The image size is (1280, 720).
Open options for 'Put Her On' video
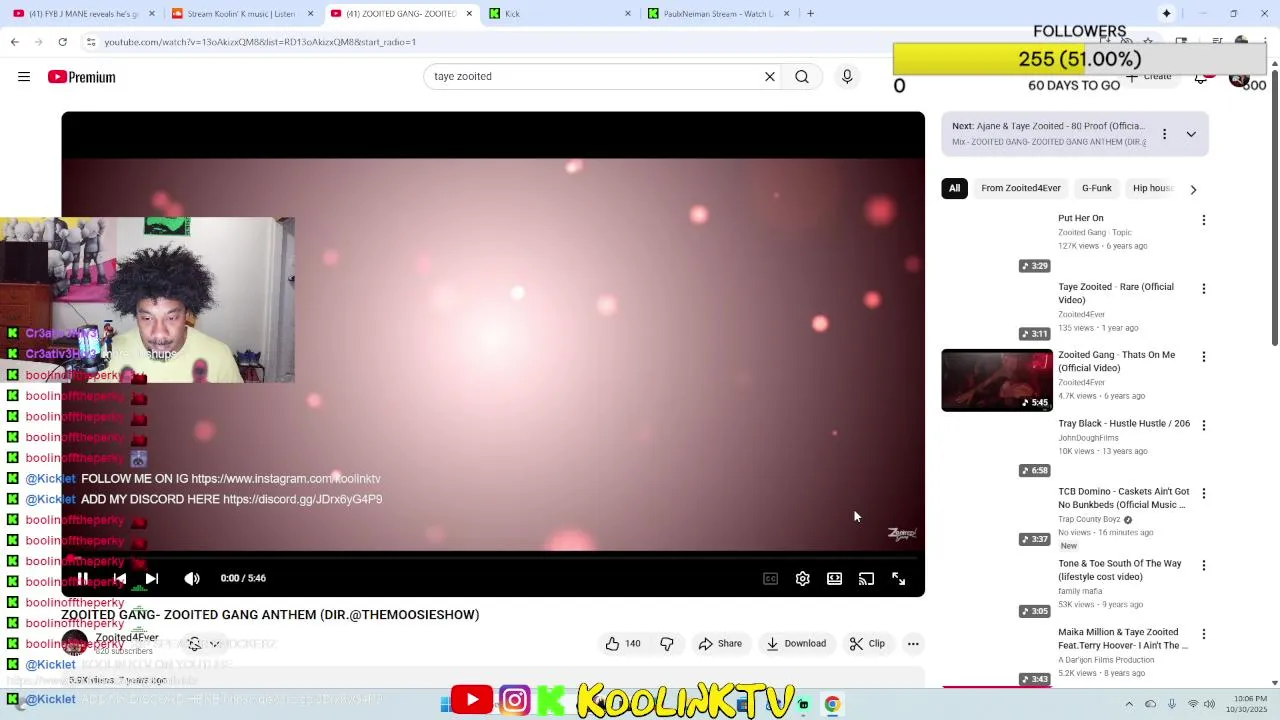(x=1204, y=220)
